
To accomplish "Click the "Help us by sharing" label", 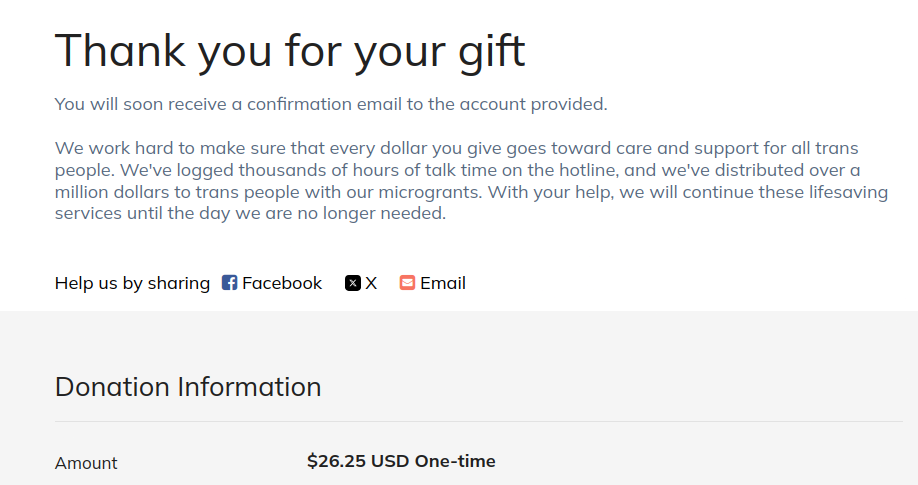I will (x=132, y=283).
